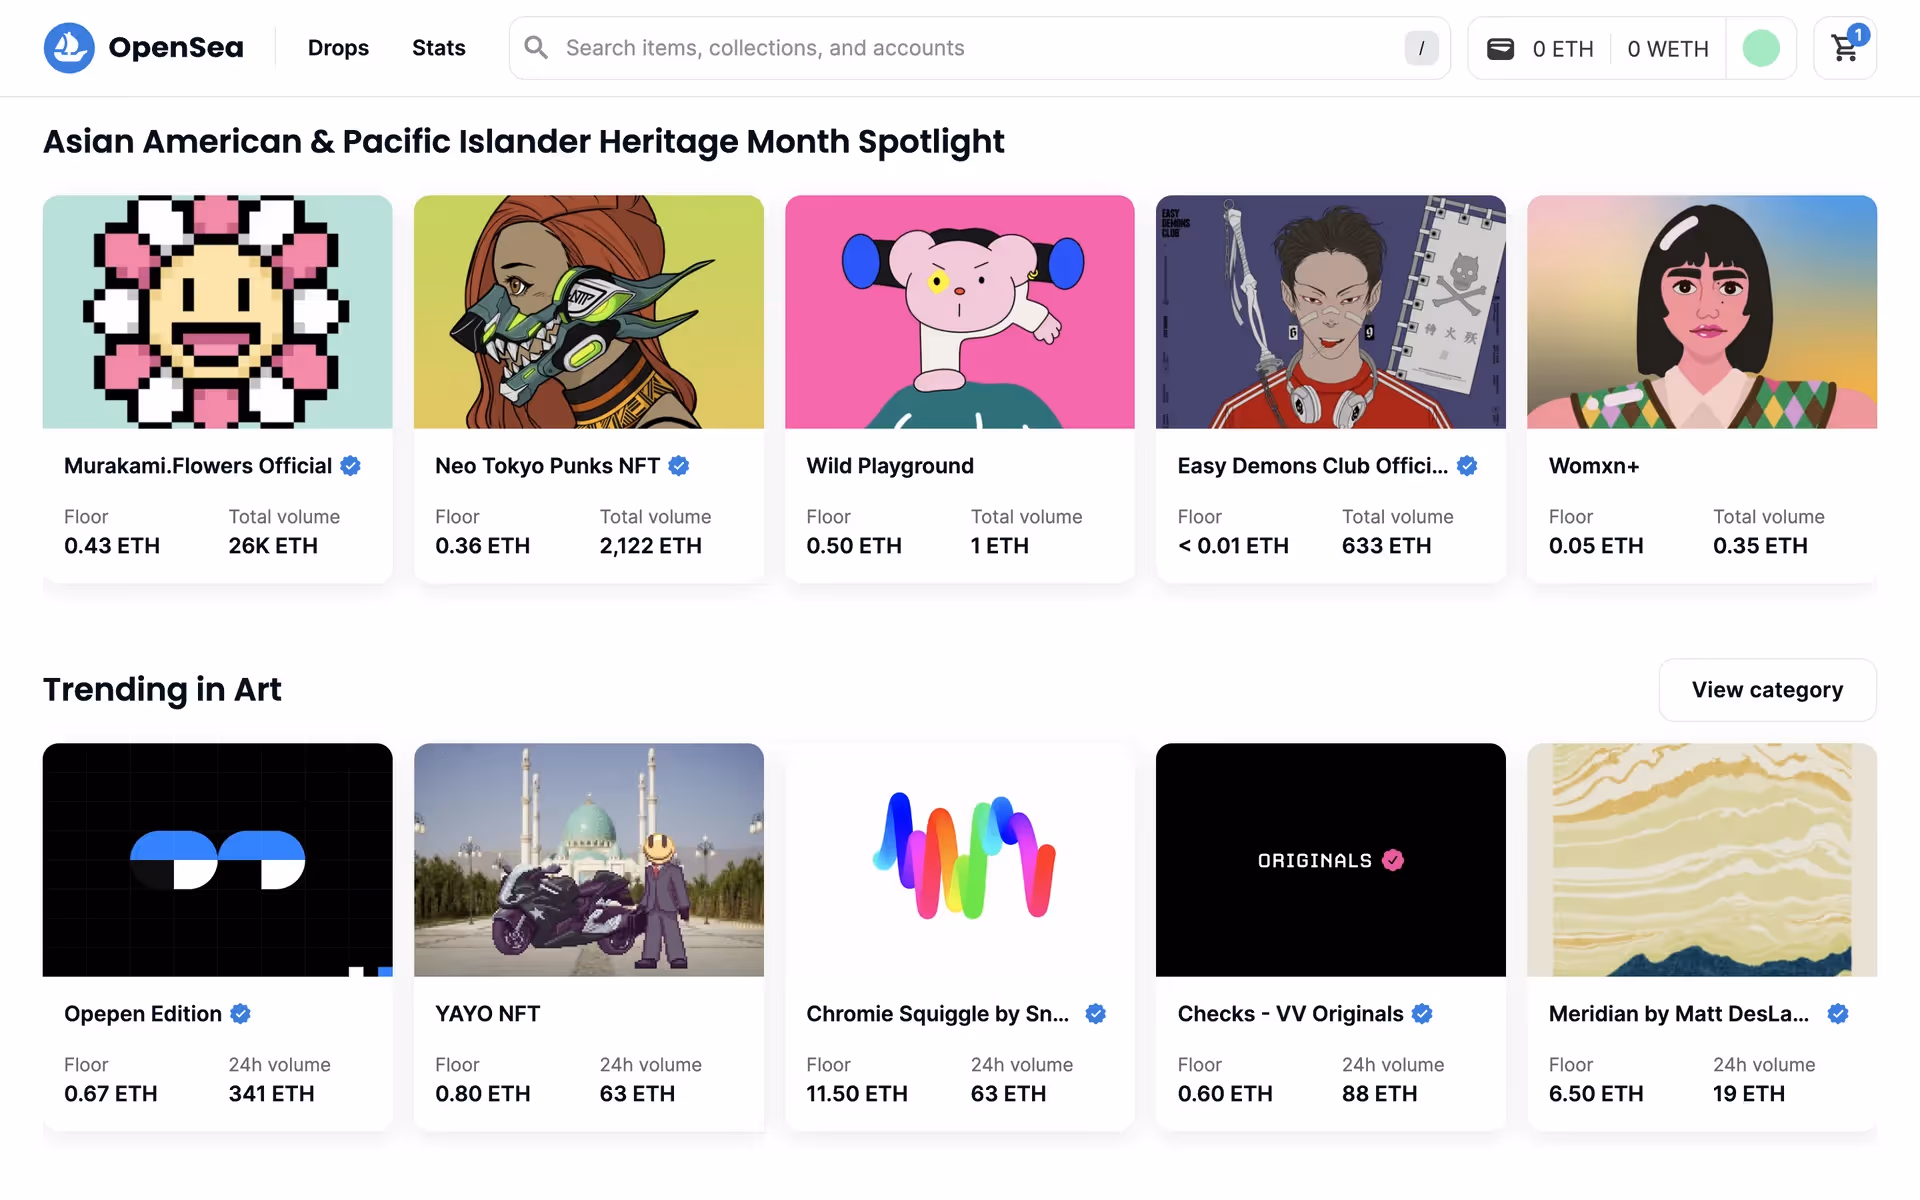
Task: Click the green account avatar circle
Action: (x=1760, y=48)
